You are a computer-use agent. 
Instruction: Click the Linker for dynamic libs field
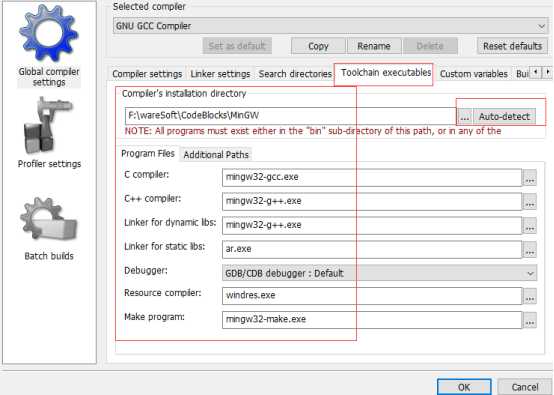click(x=372, y=225)
